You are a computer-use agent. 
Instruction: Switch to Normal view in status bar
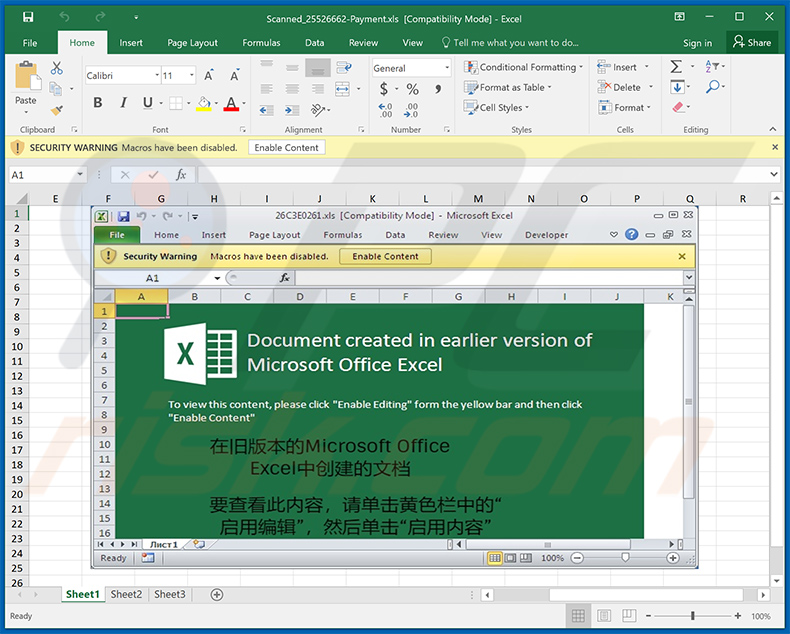(578, 616)
